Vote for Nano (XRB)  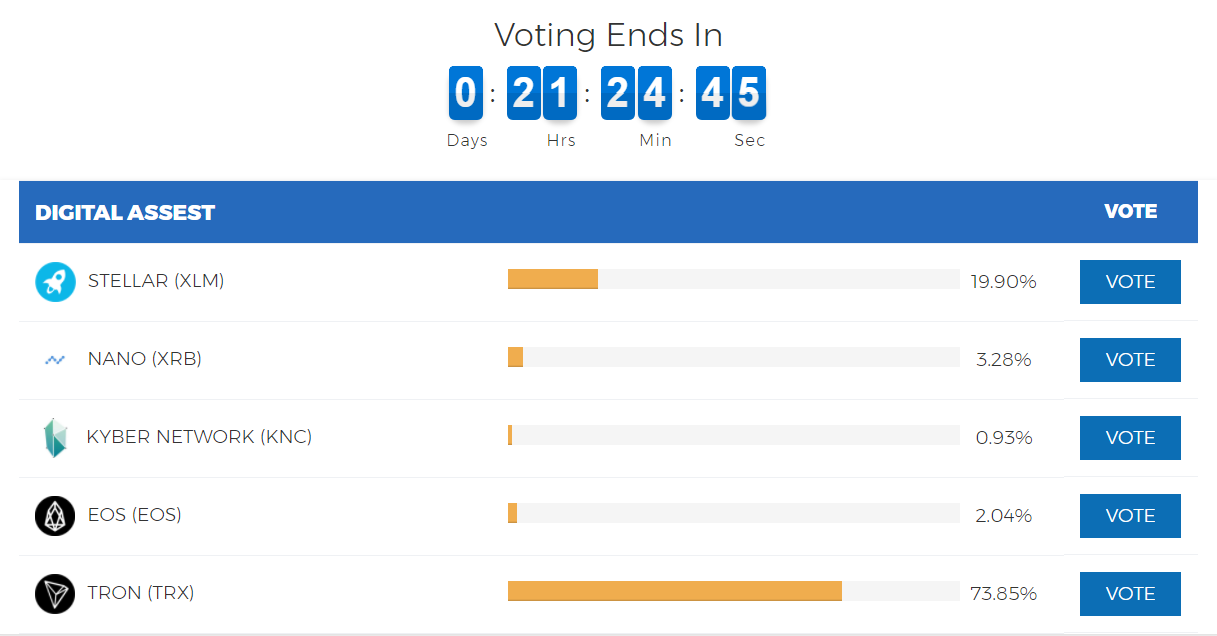tap(1130, 360)
